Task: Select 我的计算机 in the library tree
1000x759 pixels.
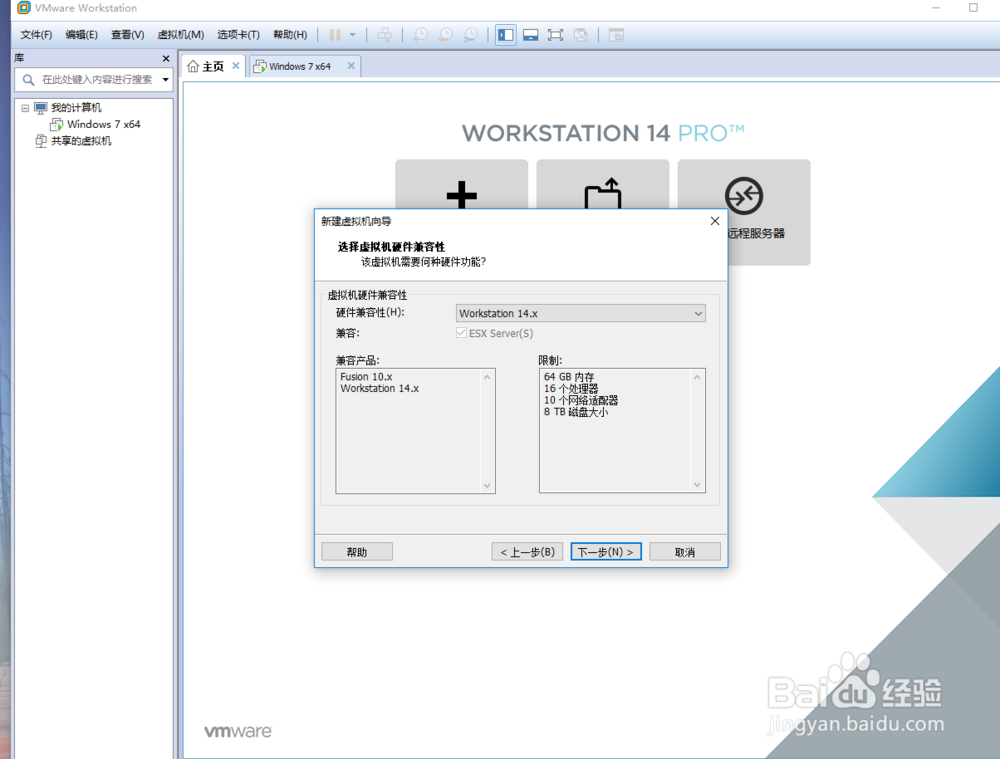Action: click(x=76, y=107)
